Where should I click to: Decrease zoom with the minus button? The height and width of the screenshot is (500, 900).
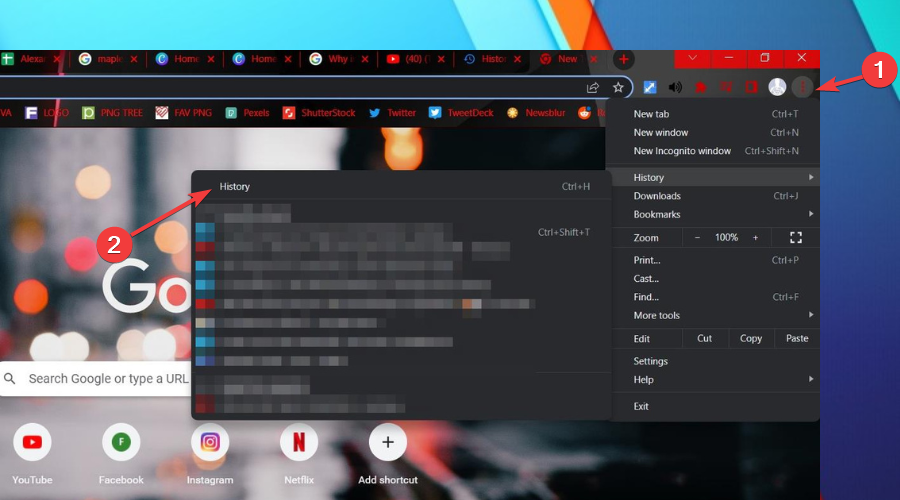click(697, 238)
